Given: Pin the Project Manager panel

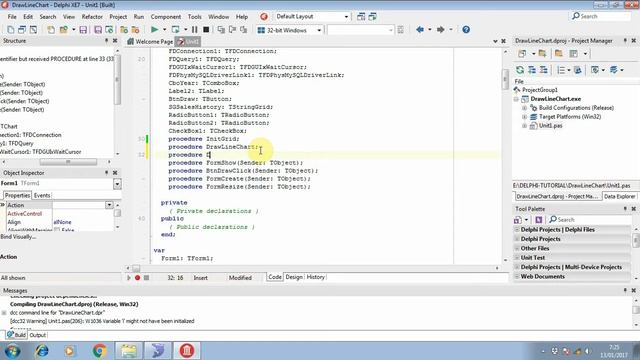Looking at the screenshot, I should [x=625, y=41].
